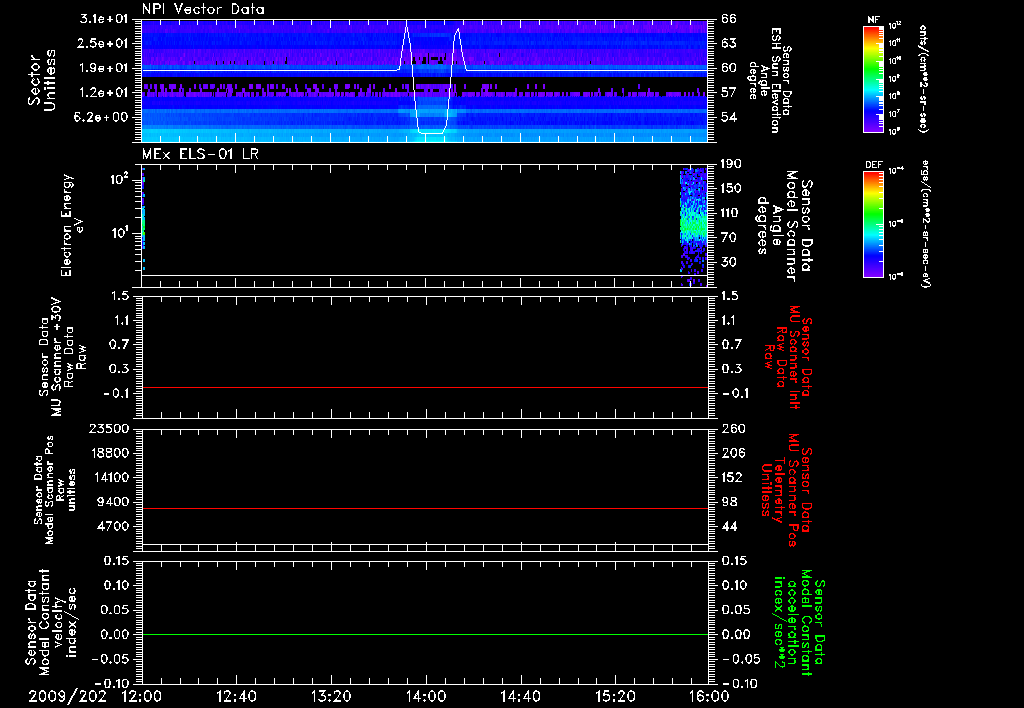Click the '2.5e+01' sector tick label

coord(104,43)
